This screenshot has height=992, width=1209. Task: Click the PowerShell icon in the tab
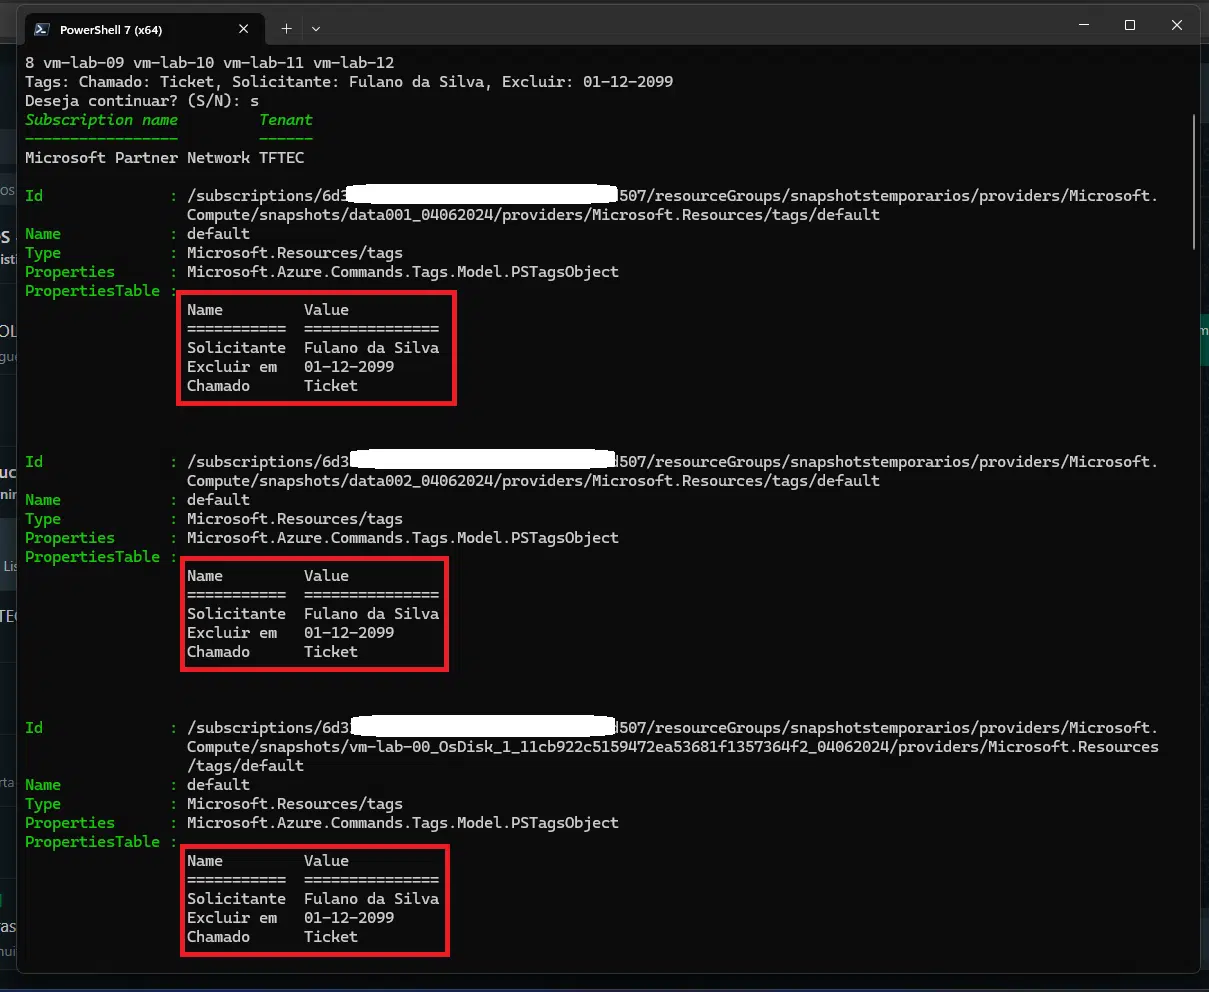point(43,29)
